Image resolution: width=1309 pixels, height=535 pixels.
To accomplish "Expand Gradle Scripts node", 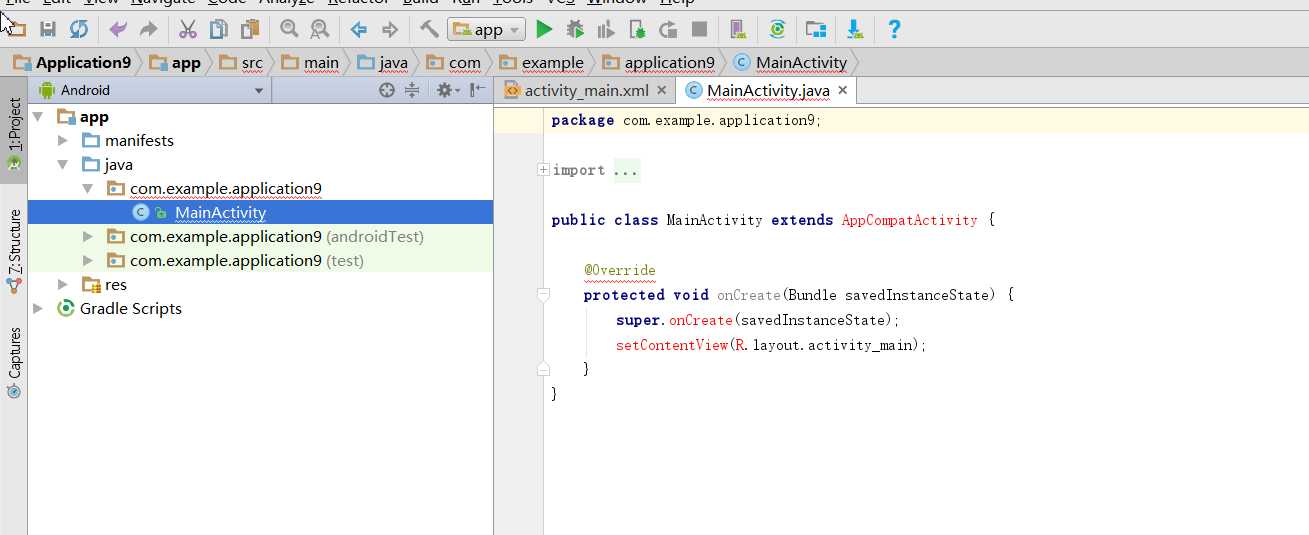I will click(38, 309).
